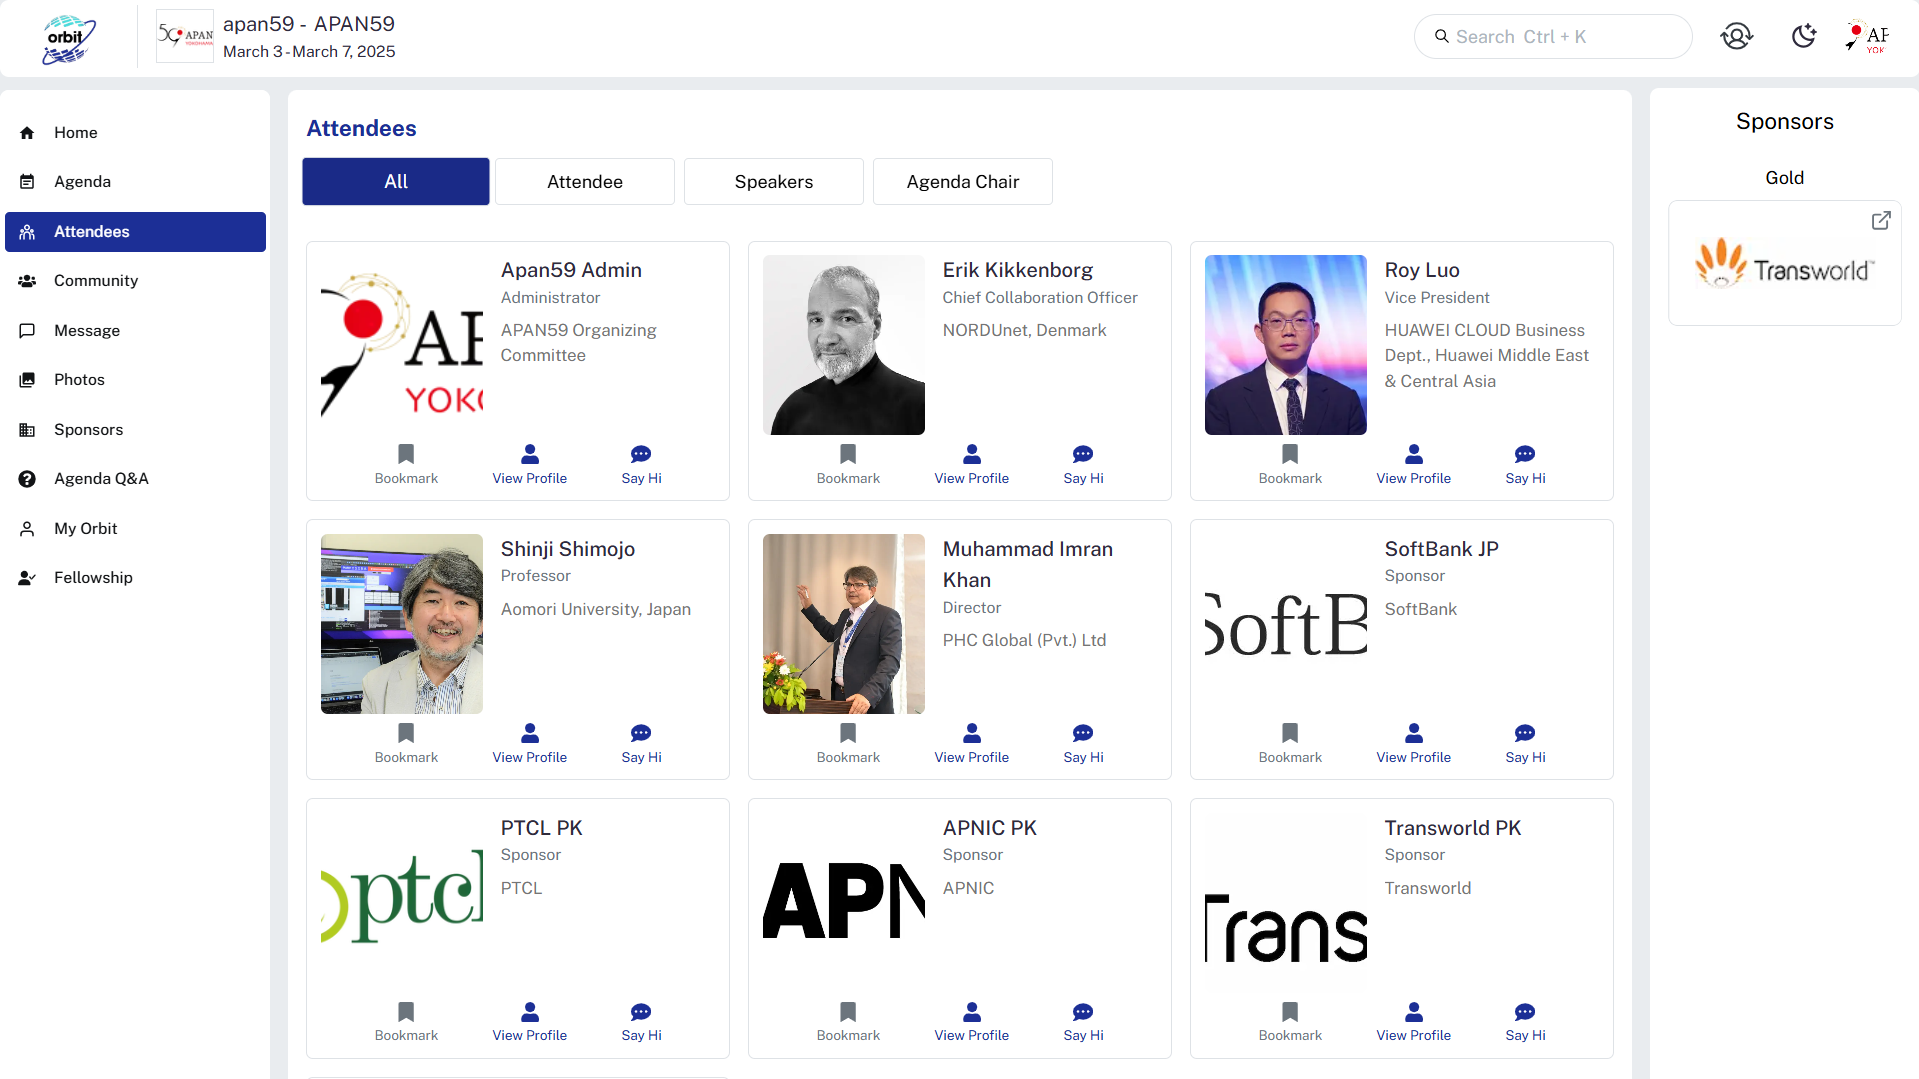Click Roy Luo's photo

[1286, 345]
